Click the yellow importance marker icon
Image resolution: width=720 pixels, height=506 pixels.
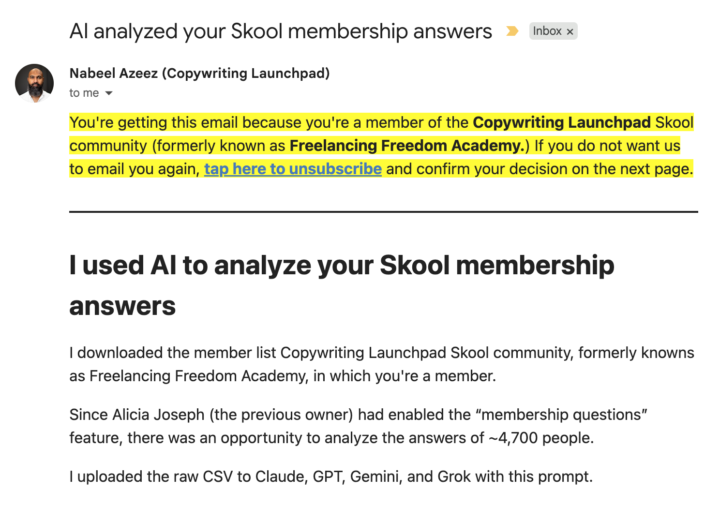click(x=512, y=31)
